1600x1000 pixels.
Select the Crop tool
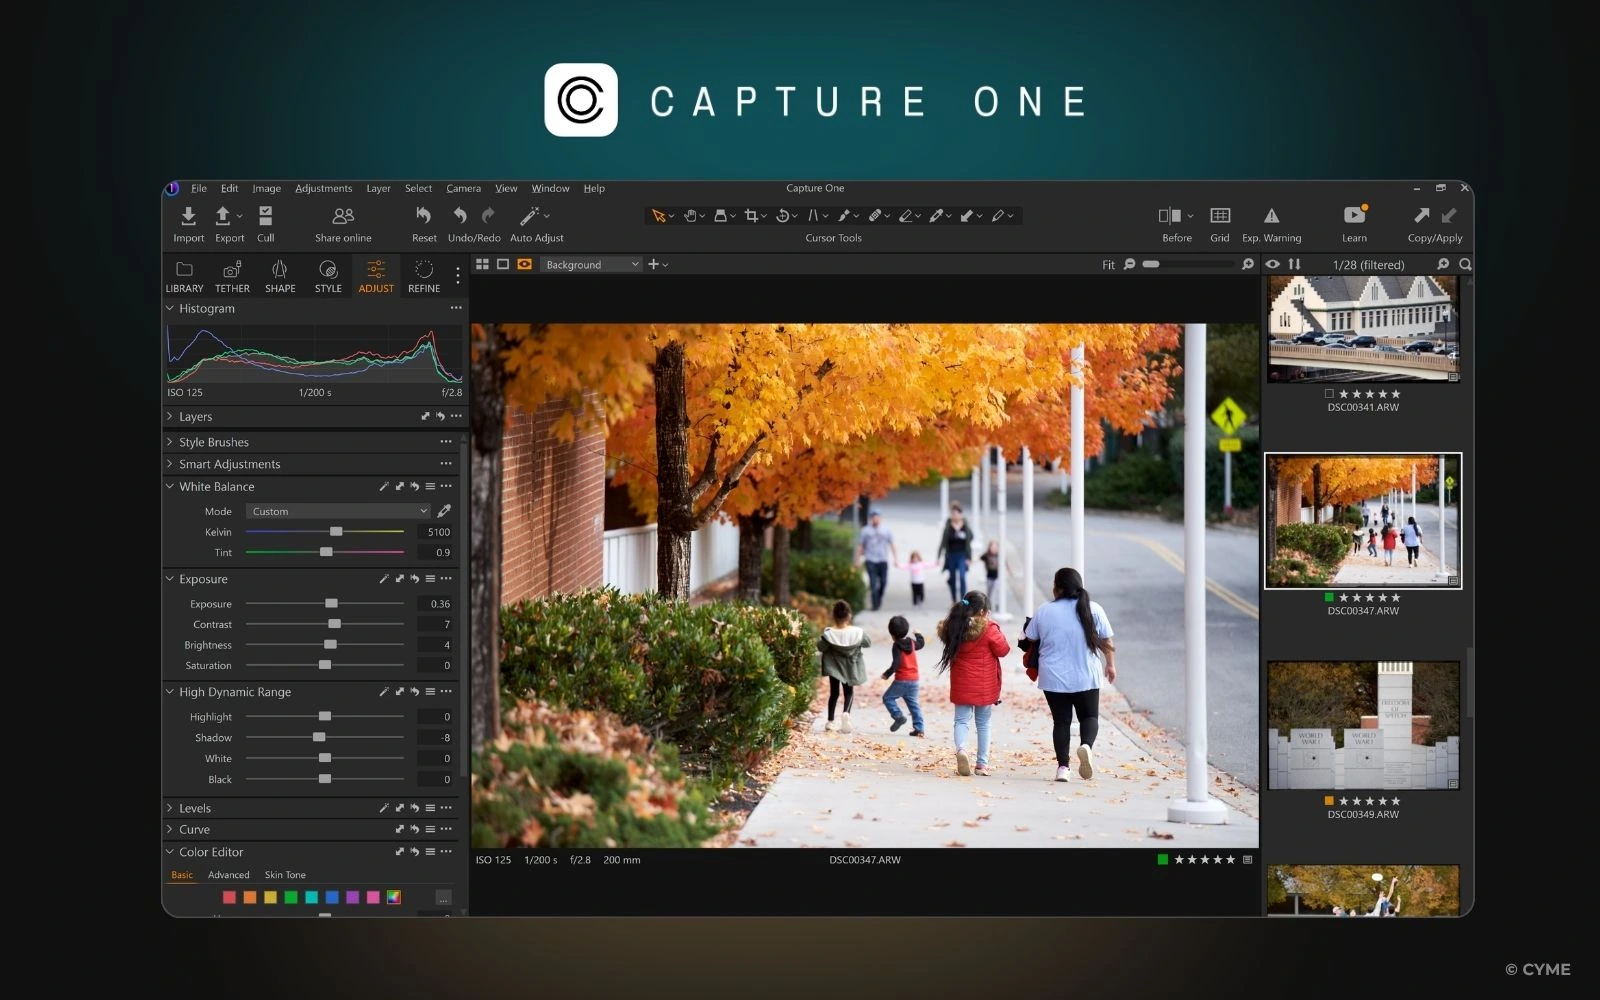752,215
